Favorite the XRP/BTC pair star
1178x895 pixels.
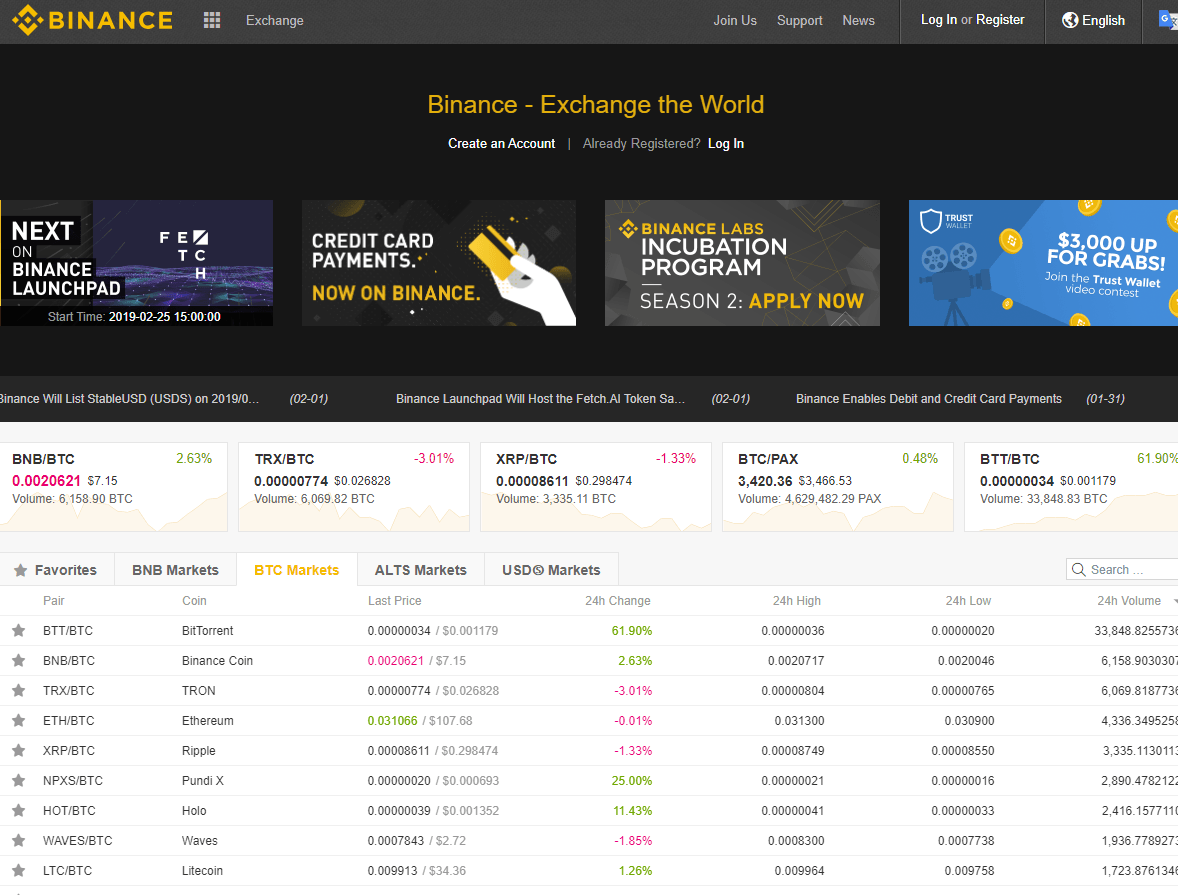(19, 751)
